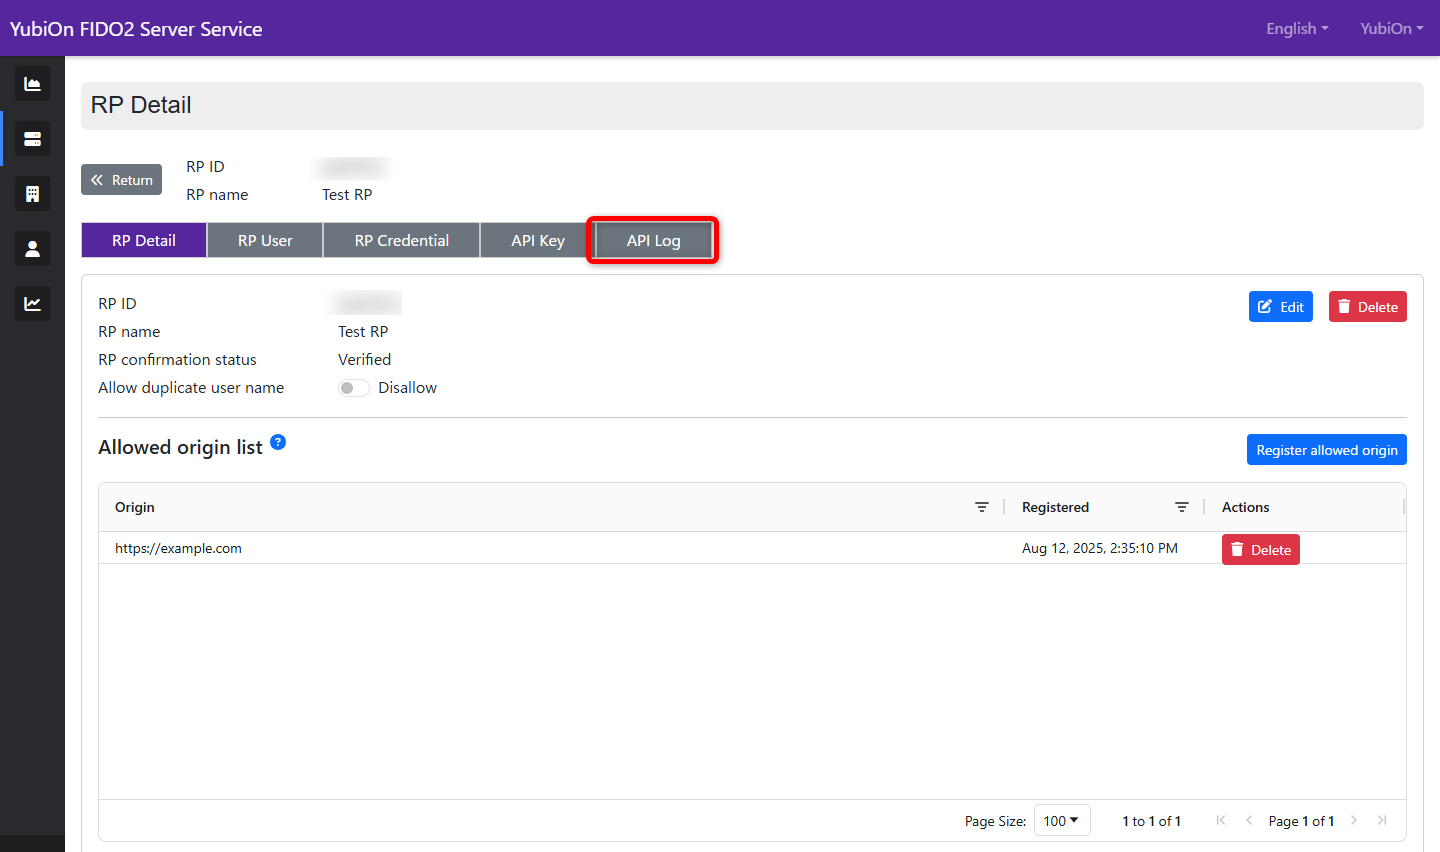Click the Verified confirmation status value
This screenshot has height=852, width=1440.
point(364,359)
